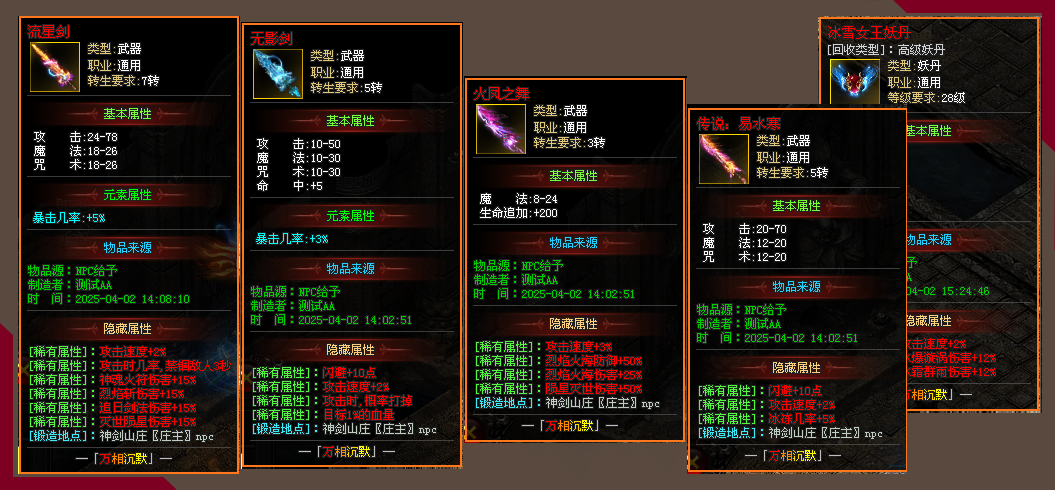Click the 流星剑 item title
Viewport: 1055px width, 490px height.
click(x=48, y=30)
